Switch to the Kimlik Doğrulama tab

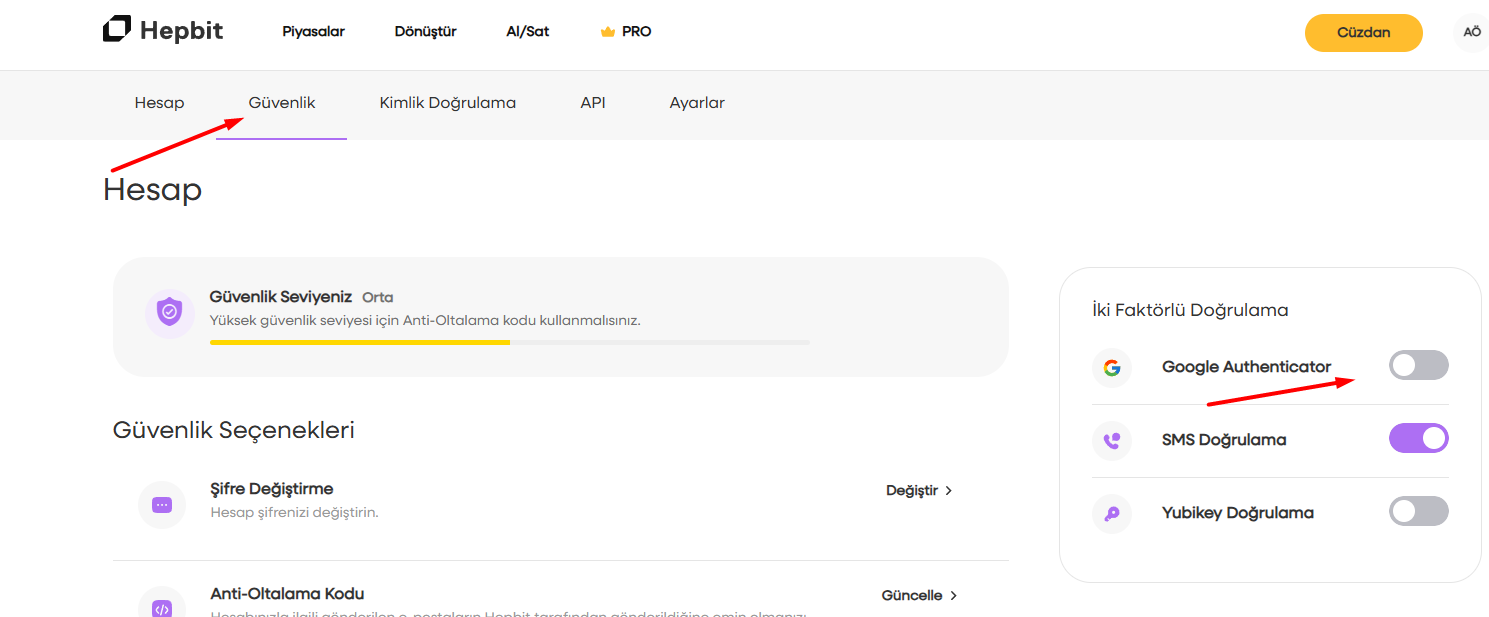point(447,103)
